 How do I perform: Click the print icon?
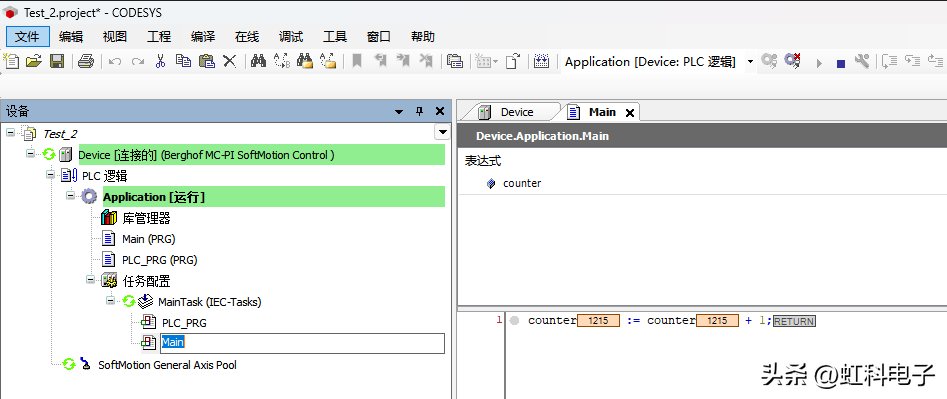[x=86, y=61]
